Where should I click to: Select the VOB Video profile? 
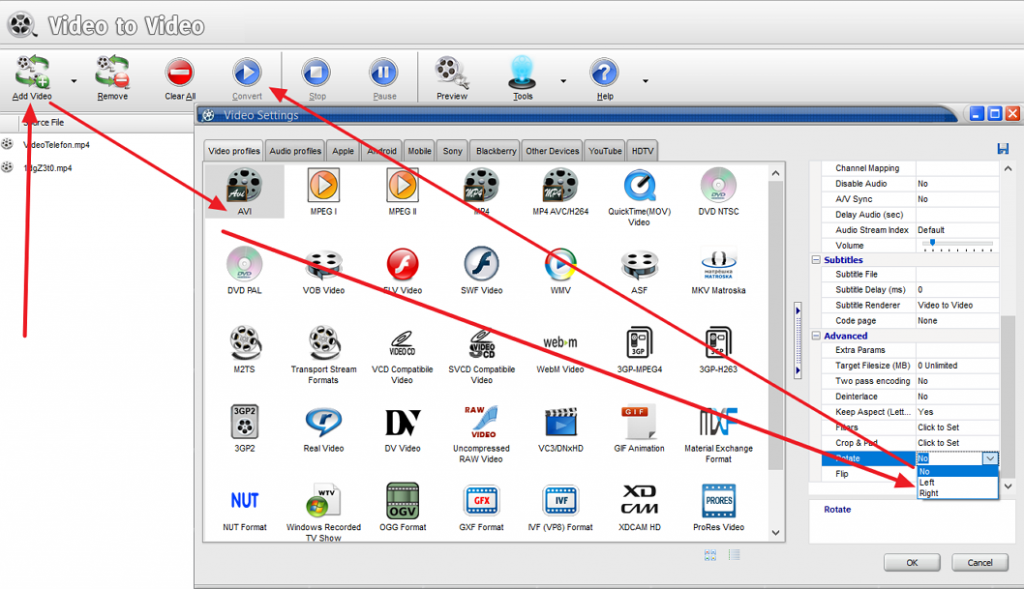pyautogui.click(x=323, y=270)
